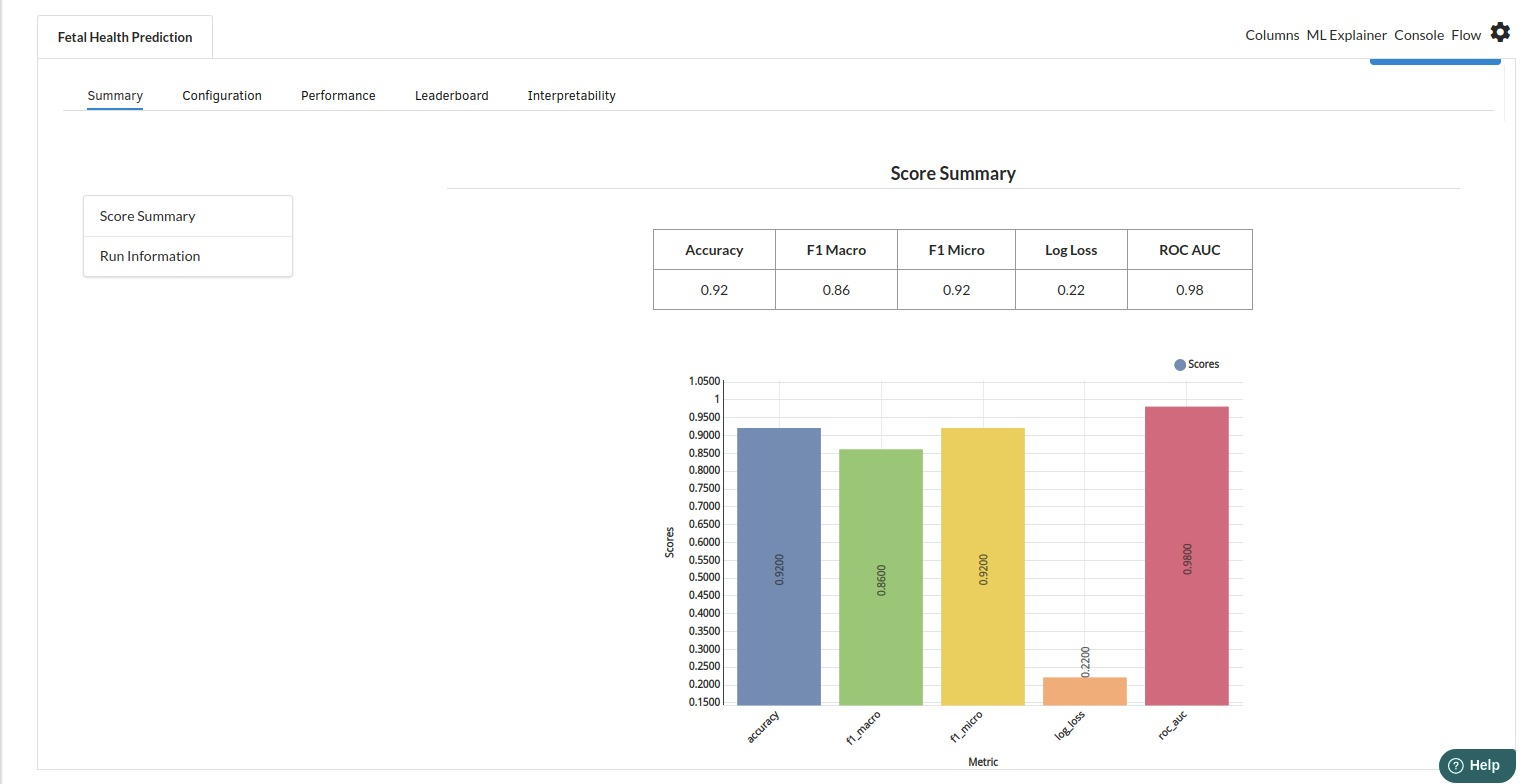The height and width of the screenshot is (784, 1532).
Task: Switch to the Configuration tab
Action: pos(222,96)
